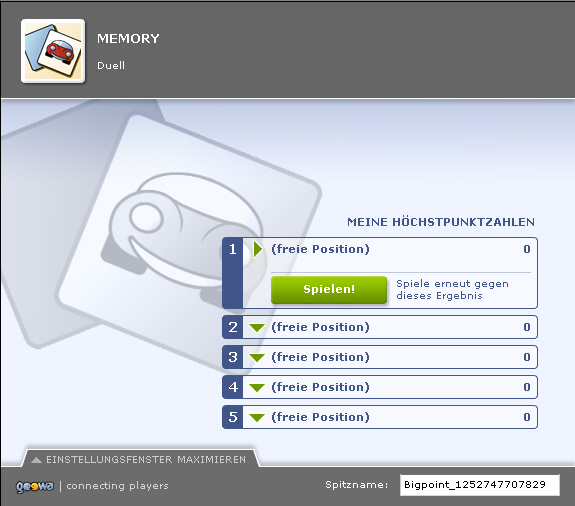
Task: Click the Memory game card icon
Action: (x=53, y=51)
